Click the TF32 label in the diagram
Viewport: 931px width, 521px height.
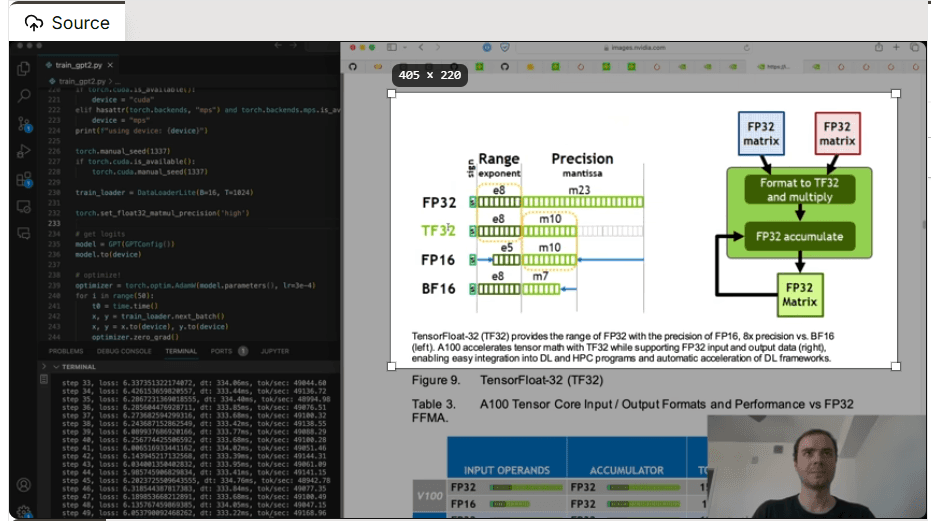pyautogui.click(x=438, y=230)
